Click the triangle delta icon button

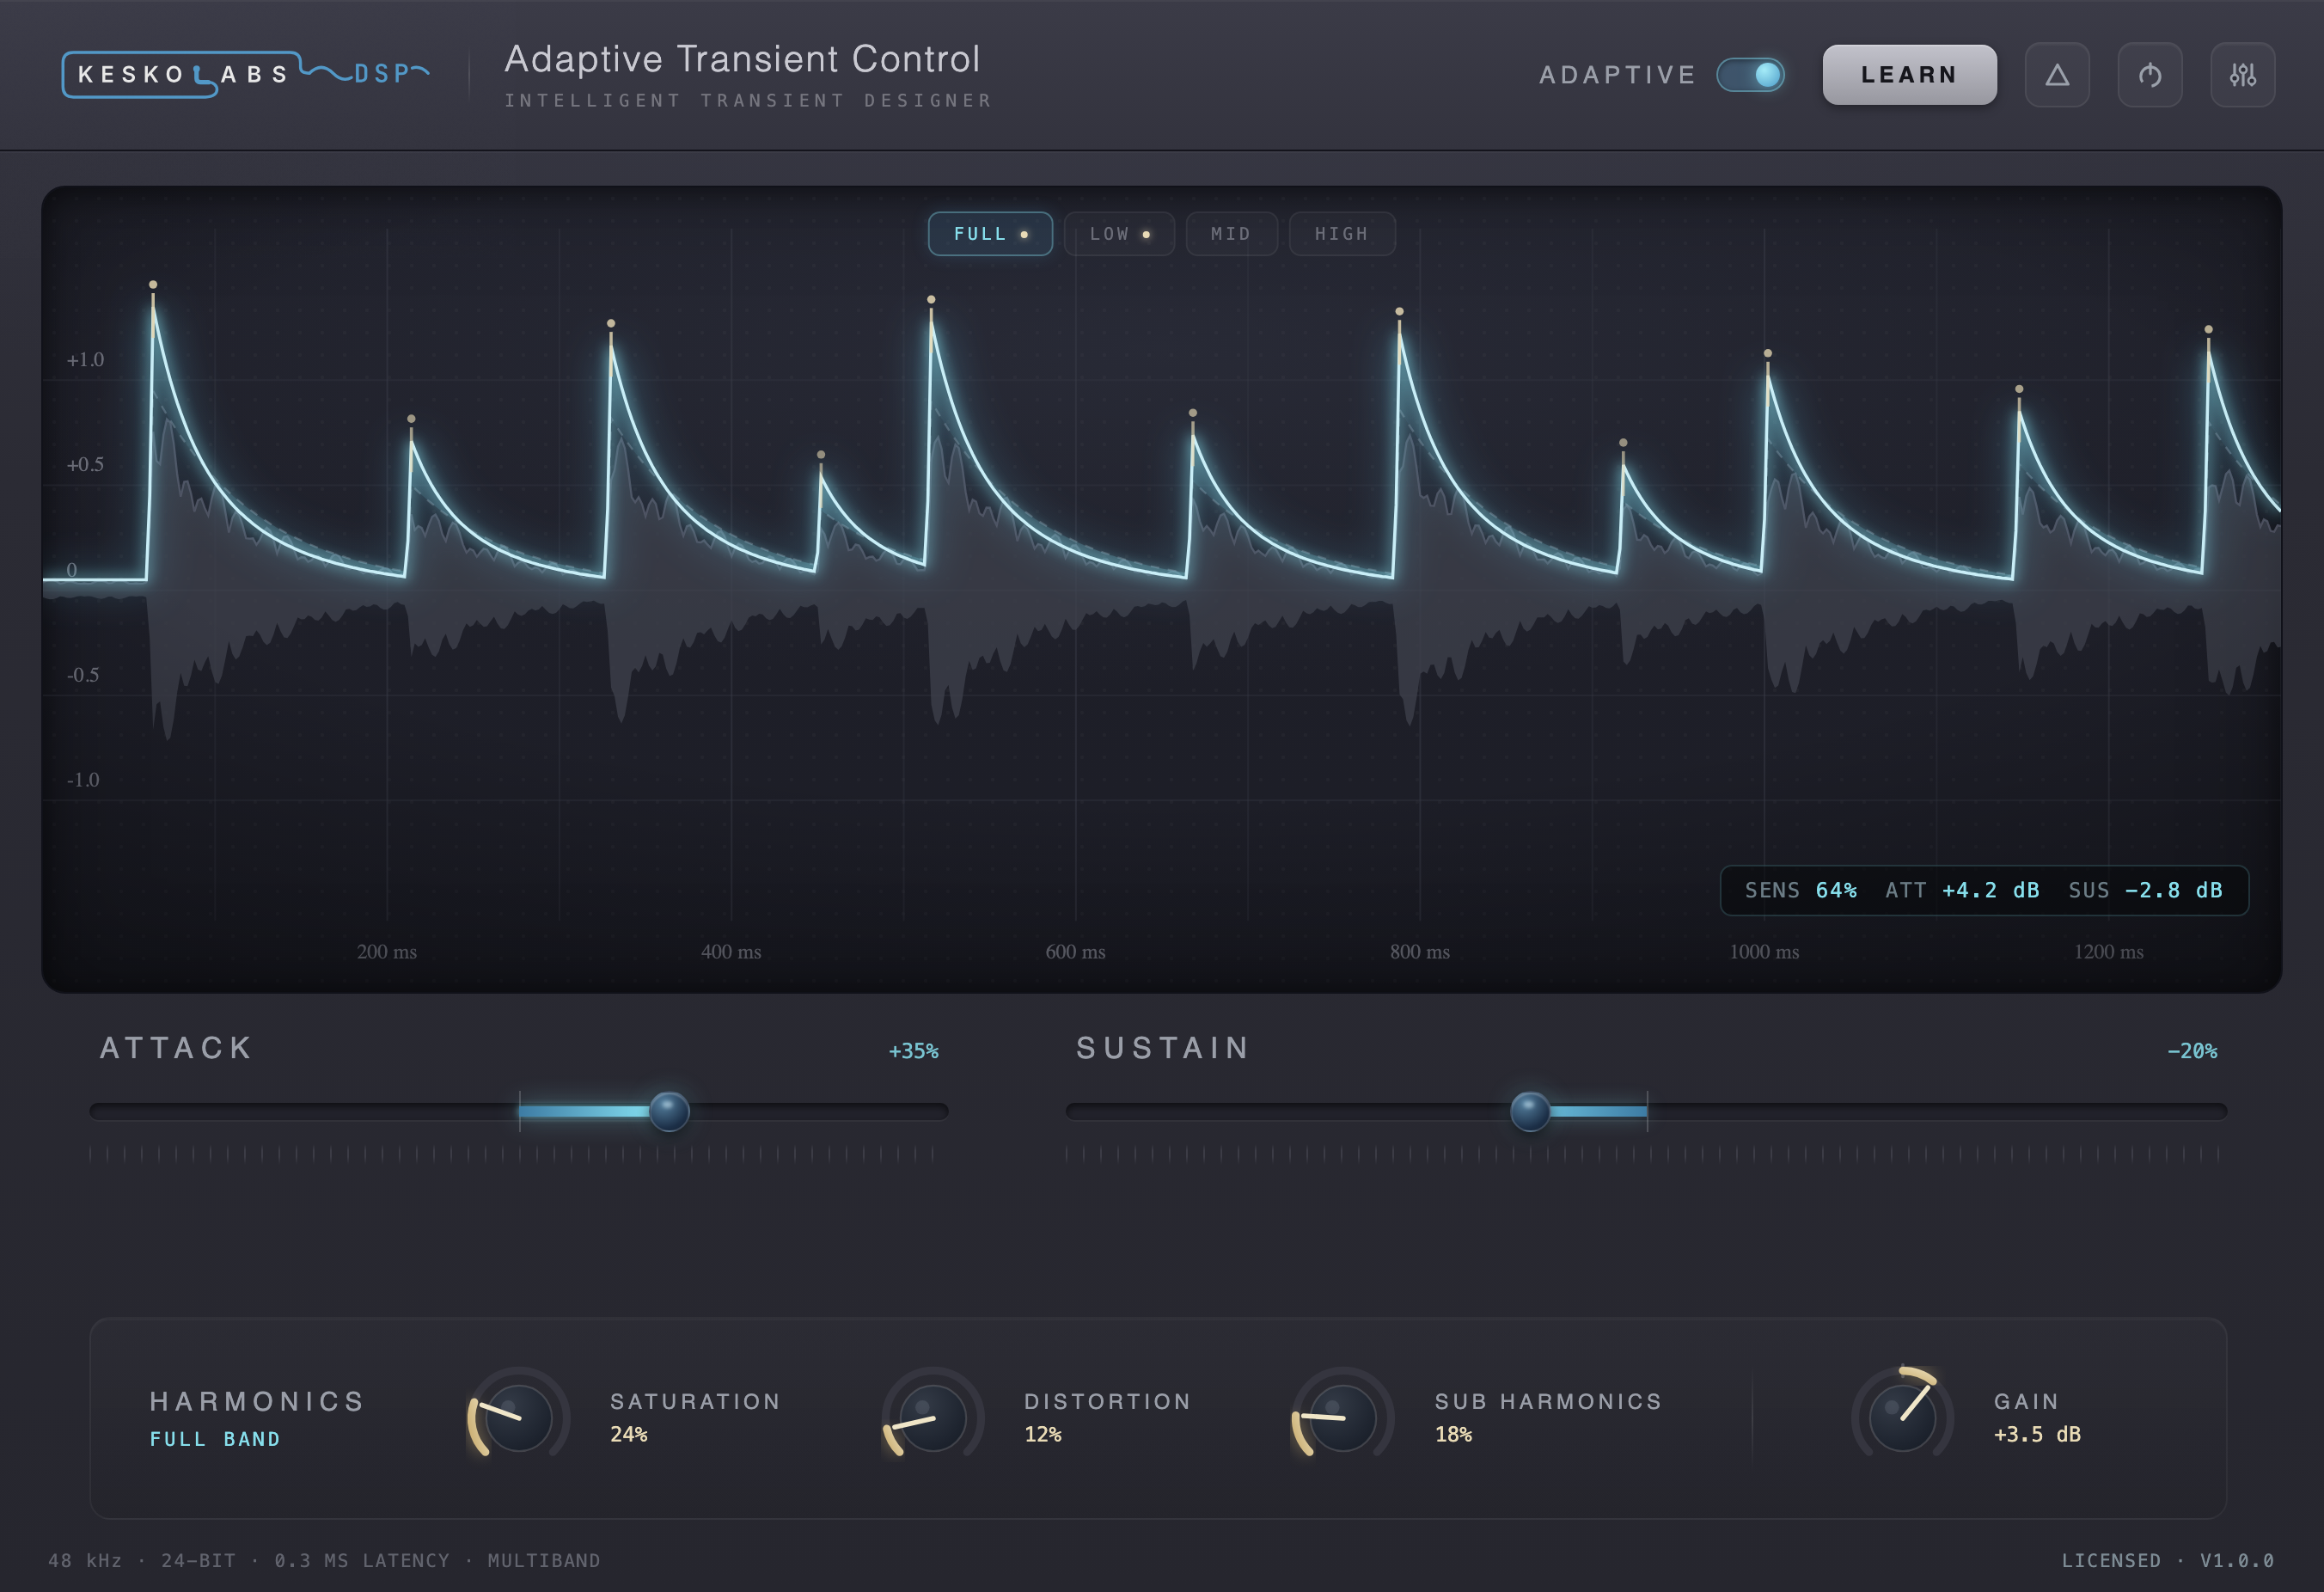tap(2057, 75)
